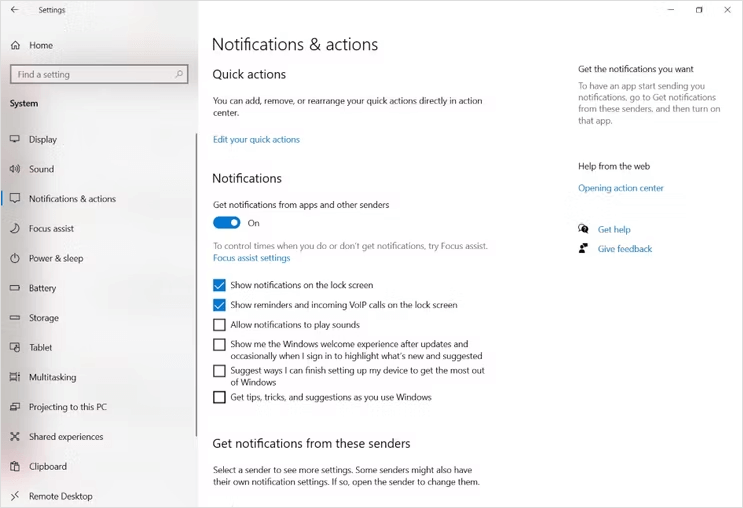Open Power & sleep settings

(56, 258)
